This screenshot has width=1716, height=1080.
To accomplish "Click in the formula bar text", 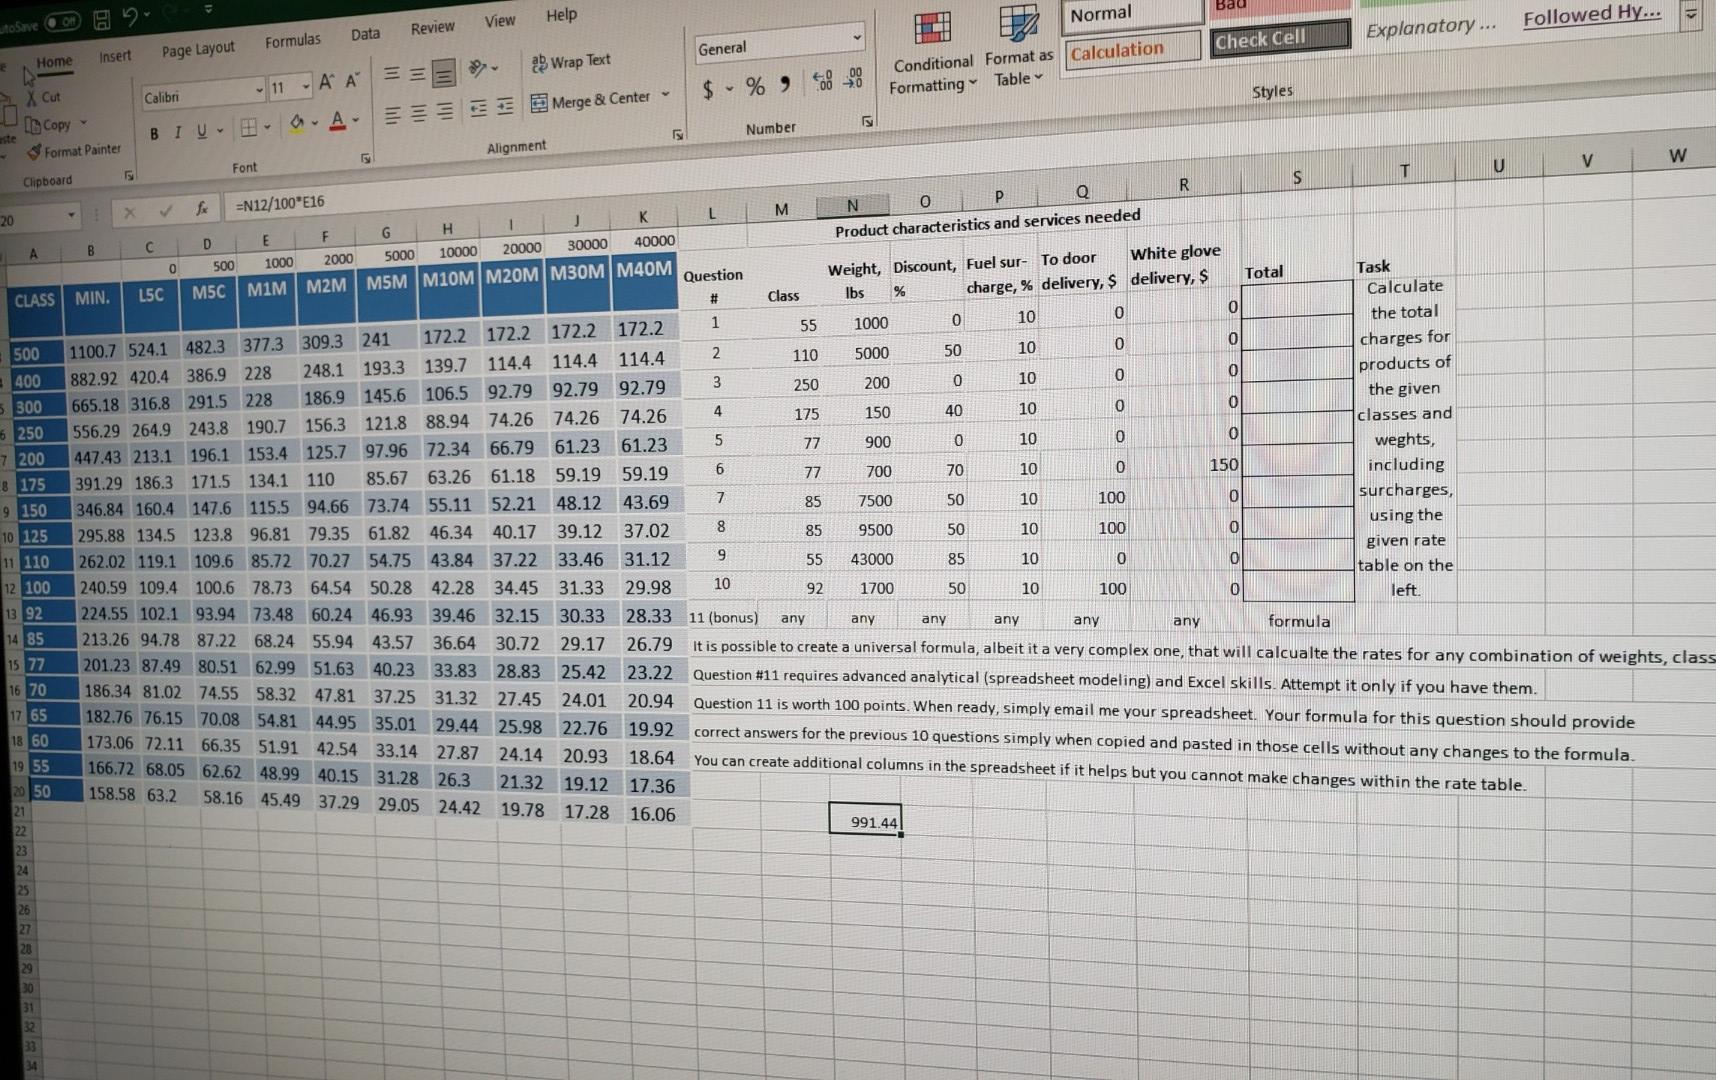I will [x=280, y=203].
